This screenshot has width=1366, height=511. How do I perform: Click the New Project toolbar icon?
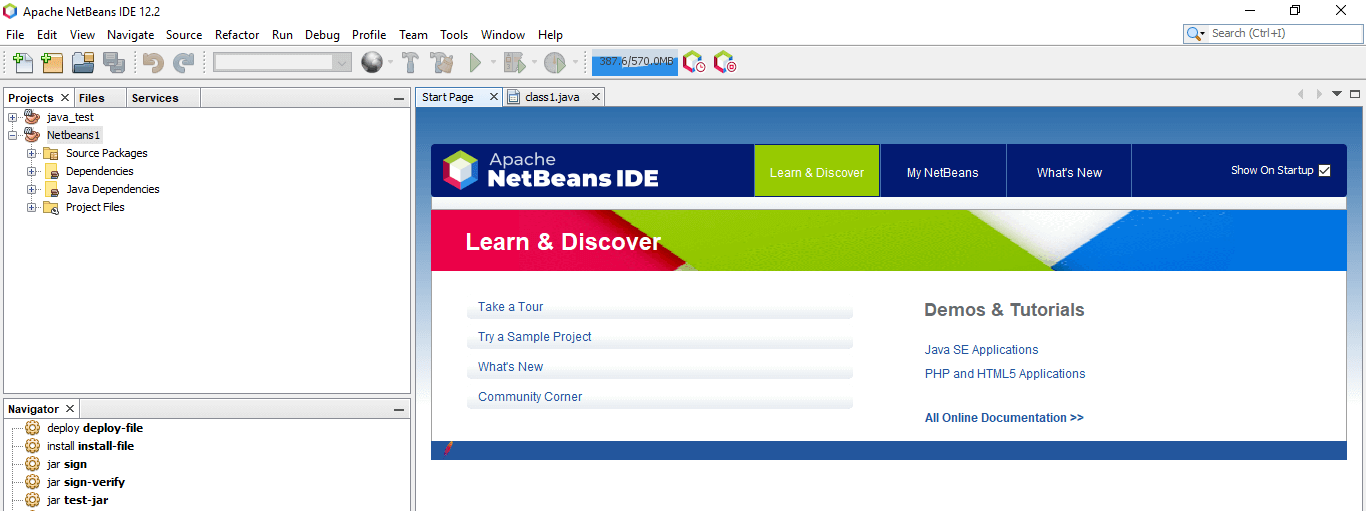click(52, 63)
